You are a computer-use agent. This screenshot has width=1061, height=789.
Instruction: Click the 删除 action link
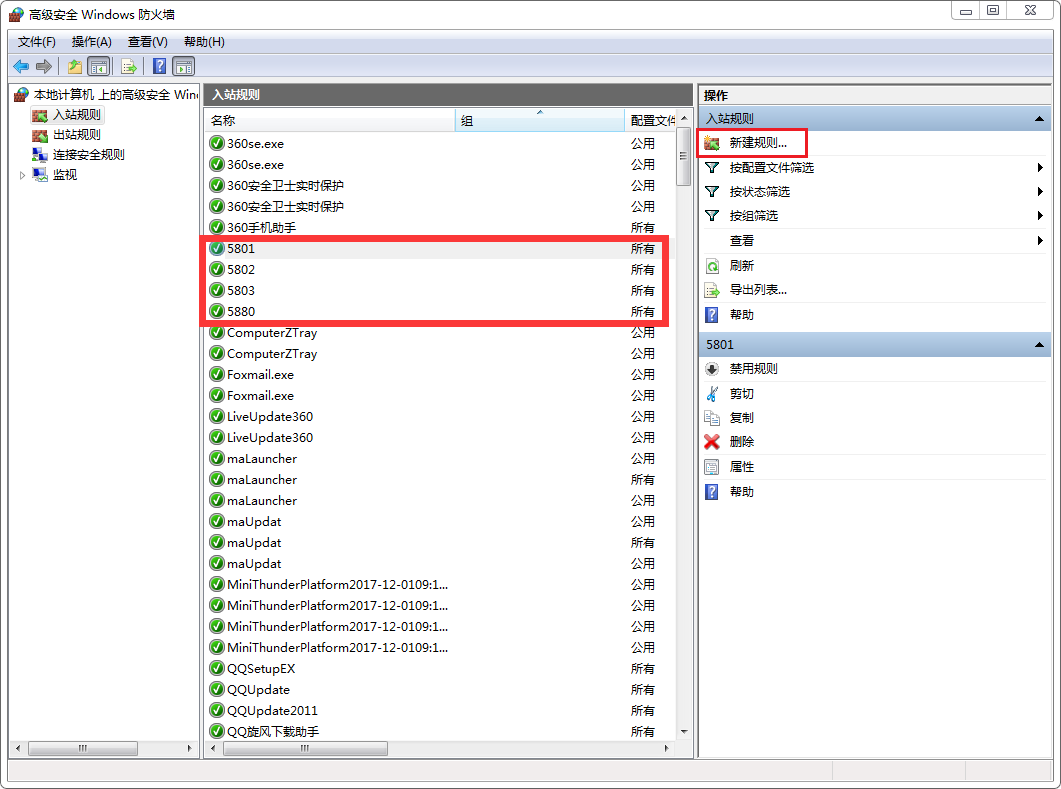tap(742, 442)
